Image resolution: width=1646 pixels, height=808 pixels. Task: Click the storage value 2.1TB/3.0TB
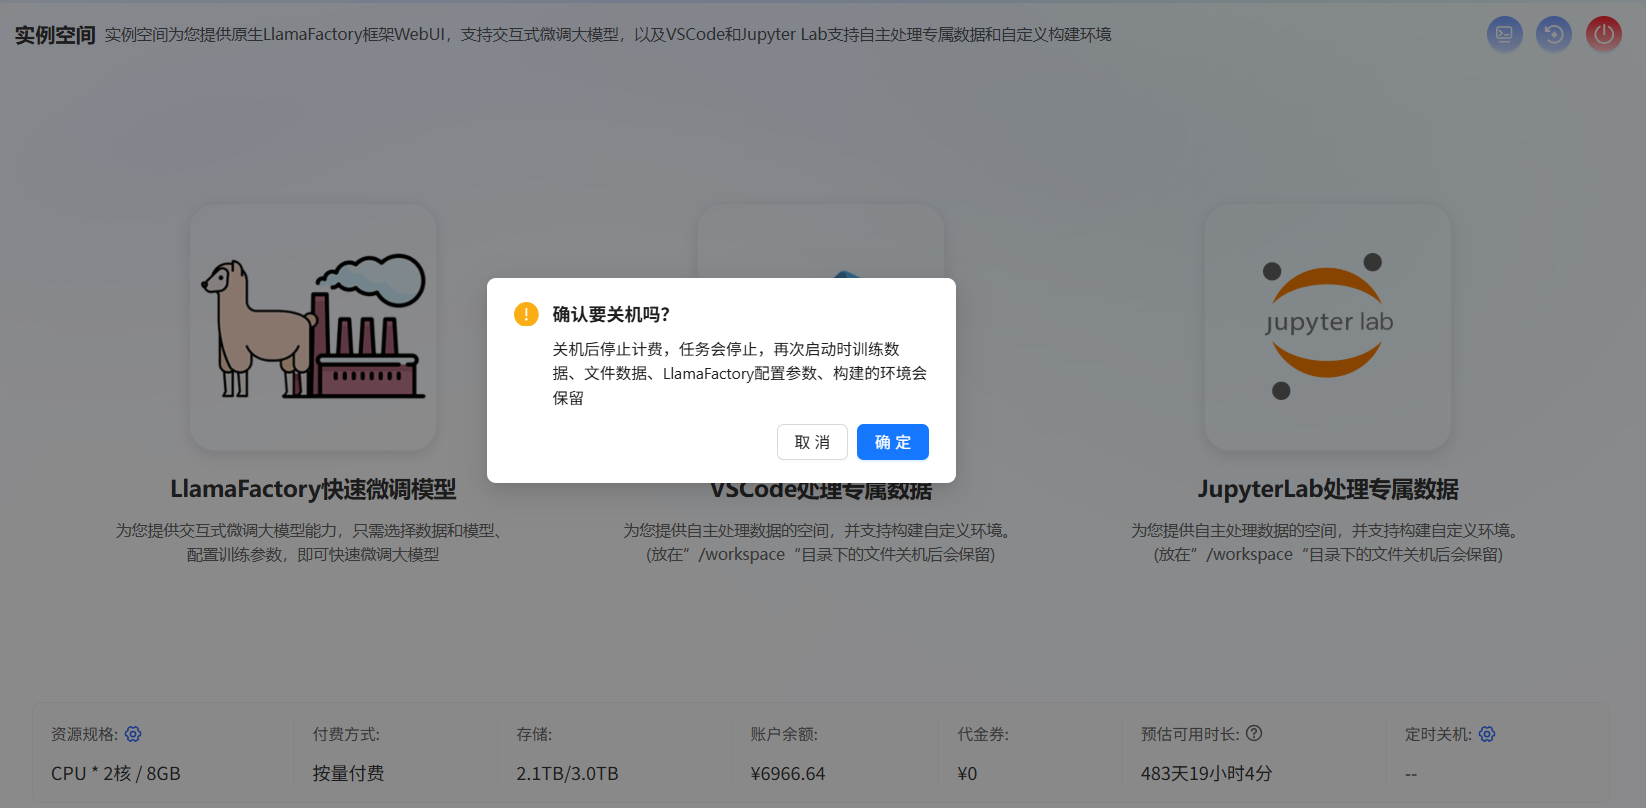pyautogui.click(x=567, y=773)
